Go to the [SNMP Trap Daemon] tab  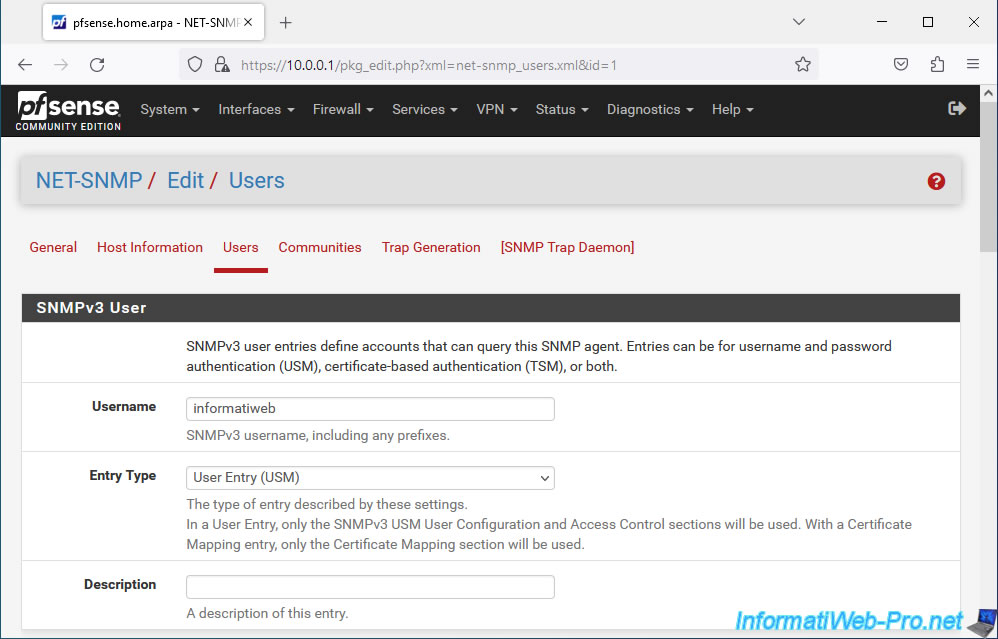tap(567, 248)
